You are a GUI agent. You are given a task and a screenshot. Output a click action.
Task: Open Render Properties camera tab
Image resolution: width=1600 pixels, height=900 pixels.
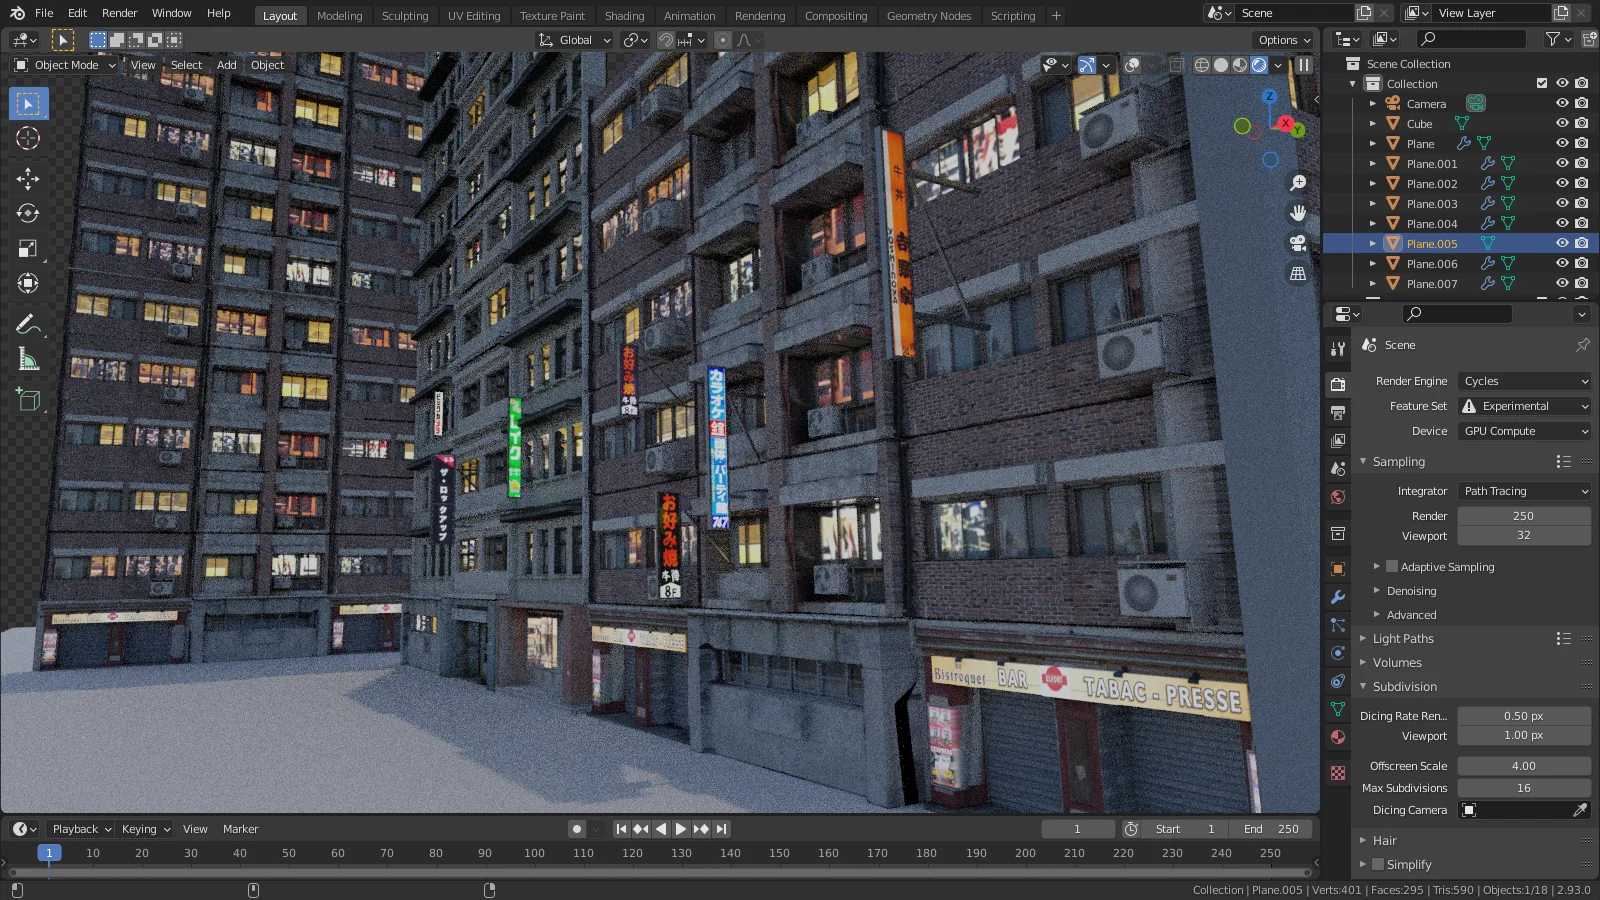[1337, 382]
